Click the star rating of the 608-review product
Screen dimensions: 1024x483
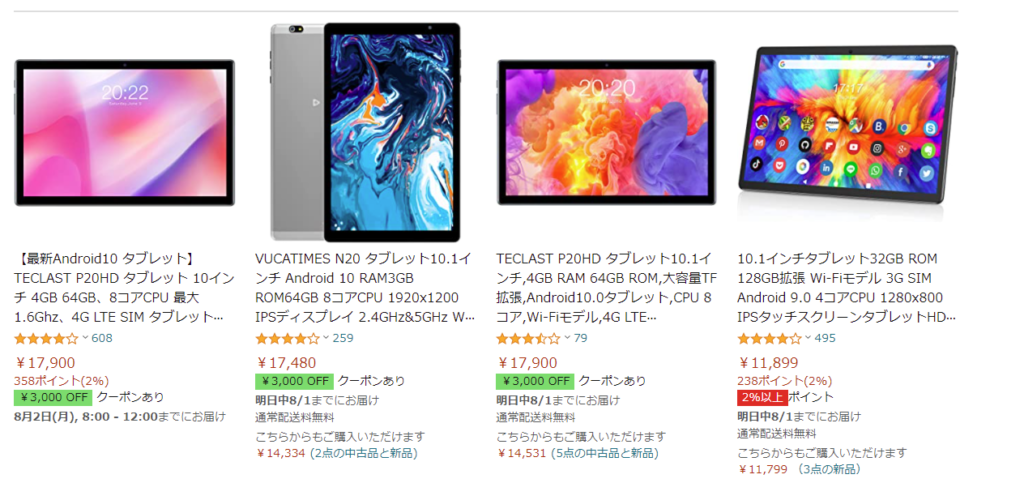pyautogui.click(x=46, y=339)
